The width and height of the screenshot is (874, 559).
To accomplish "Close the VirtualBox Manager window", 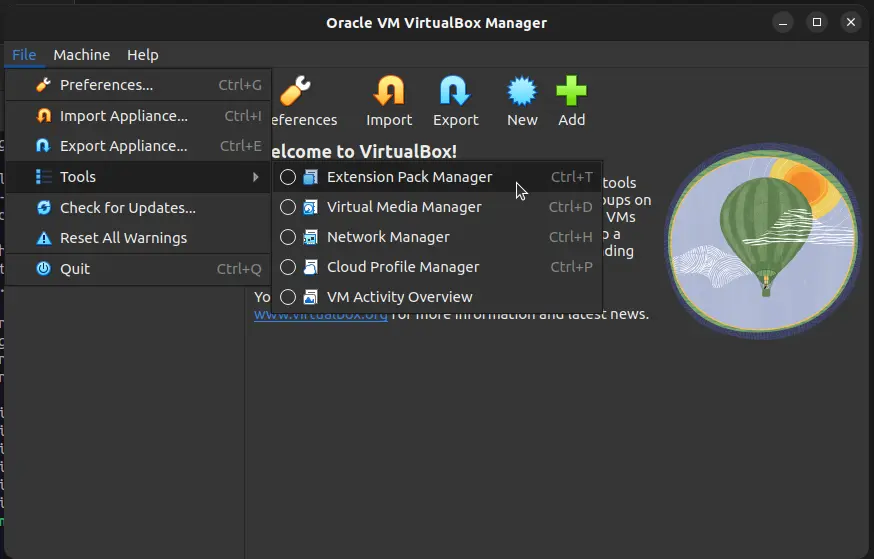I will [851, 22].
